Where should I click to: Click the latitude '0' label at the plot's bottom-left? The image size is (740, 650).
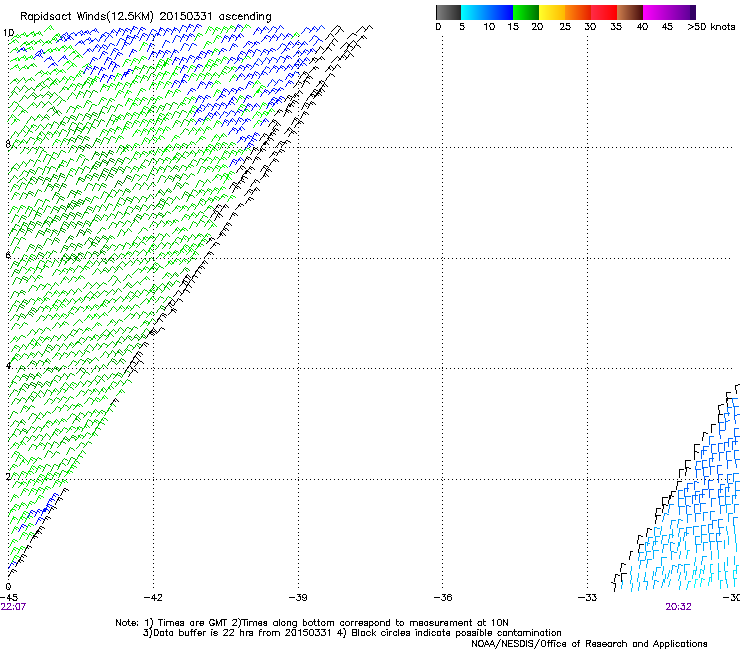tap(8, 587)
